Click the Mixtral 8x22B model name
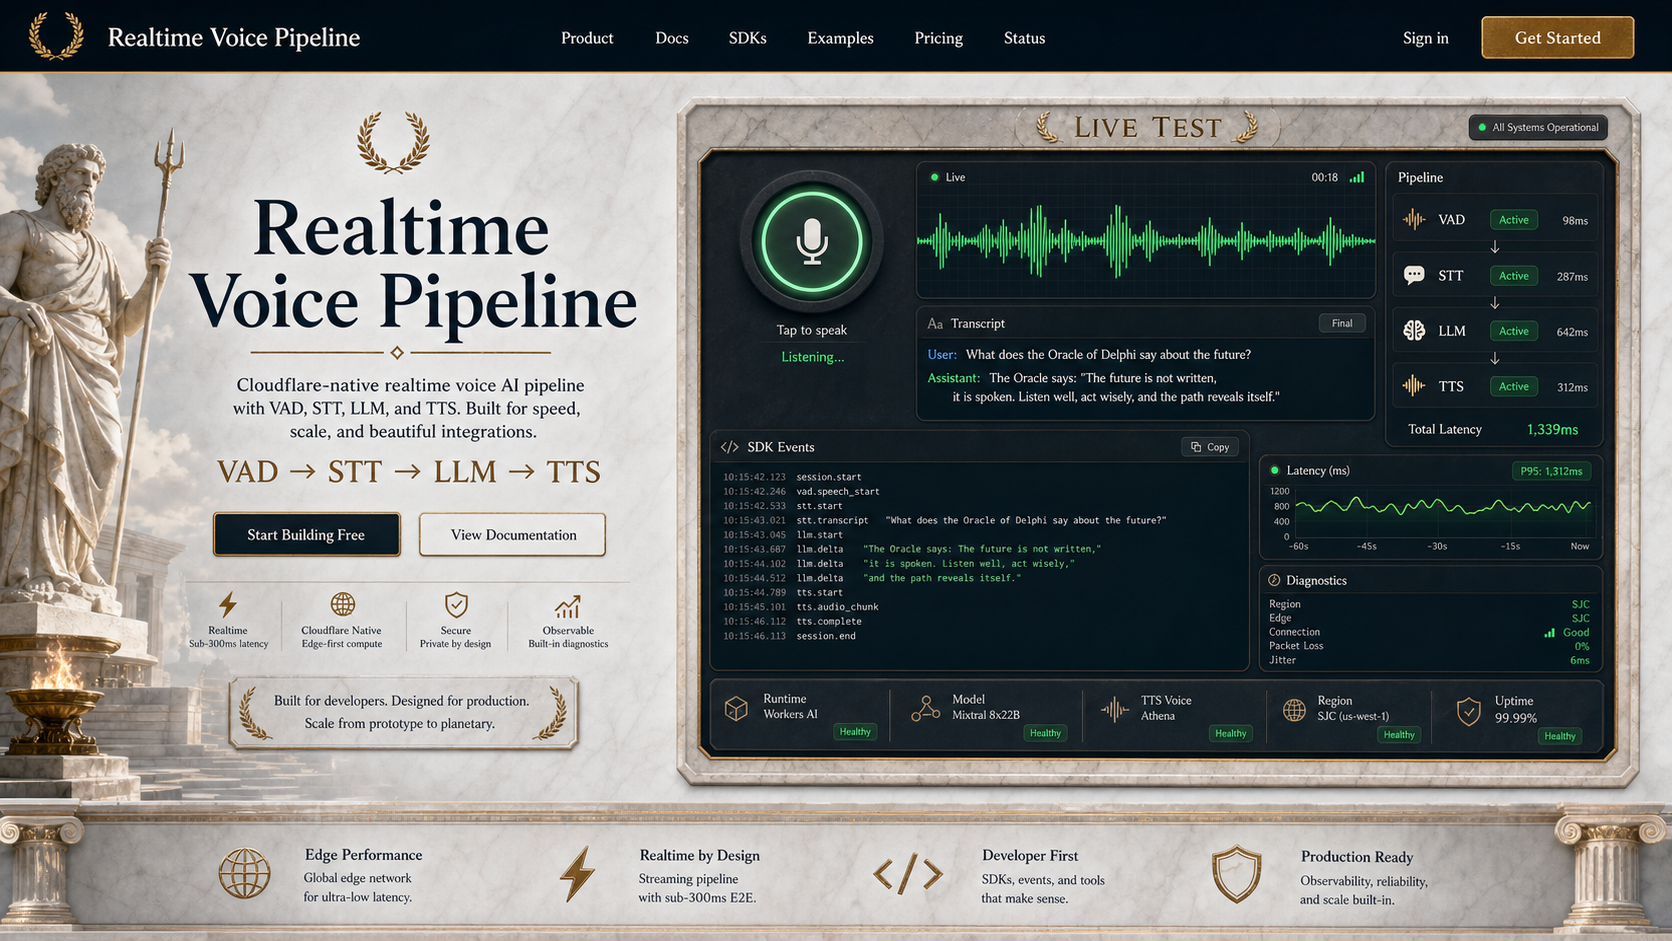This screenshot has width=1672, height=941. 986,715
